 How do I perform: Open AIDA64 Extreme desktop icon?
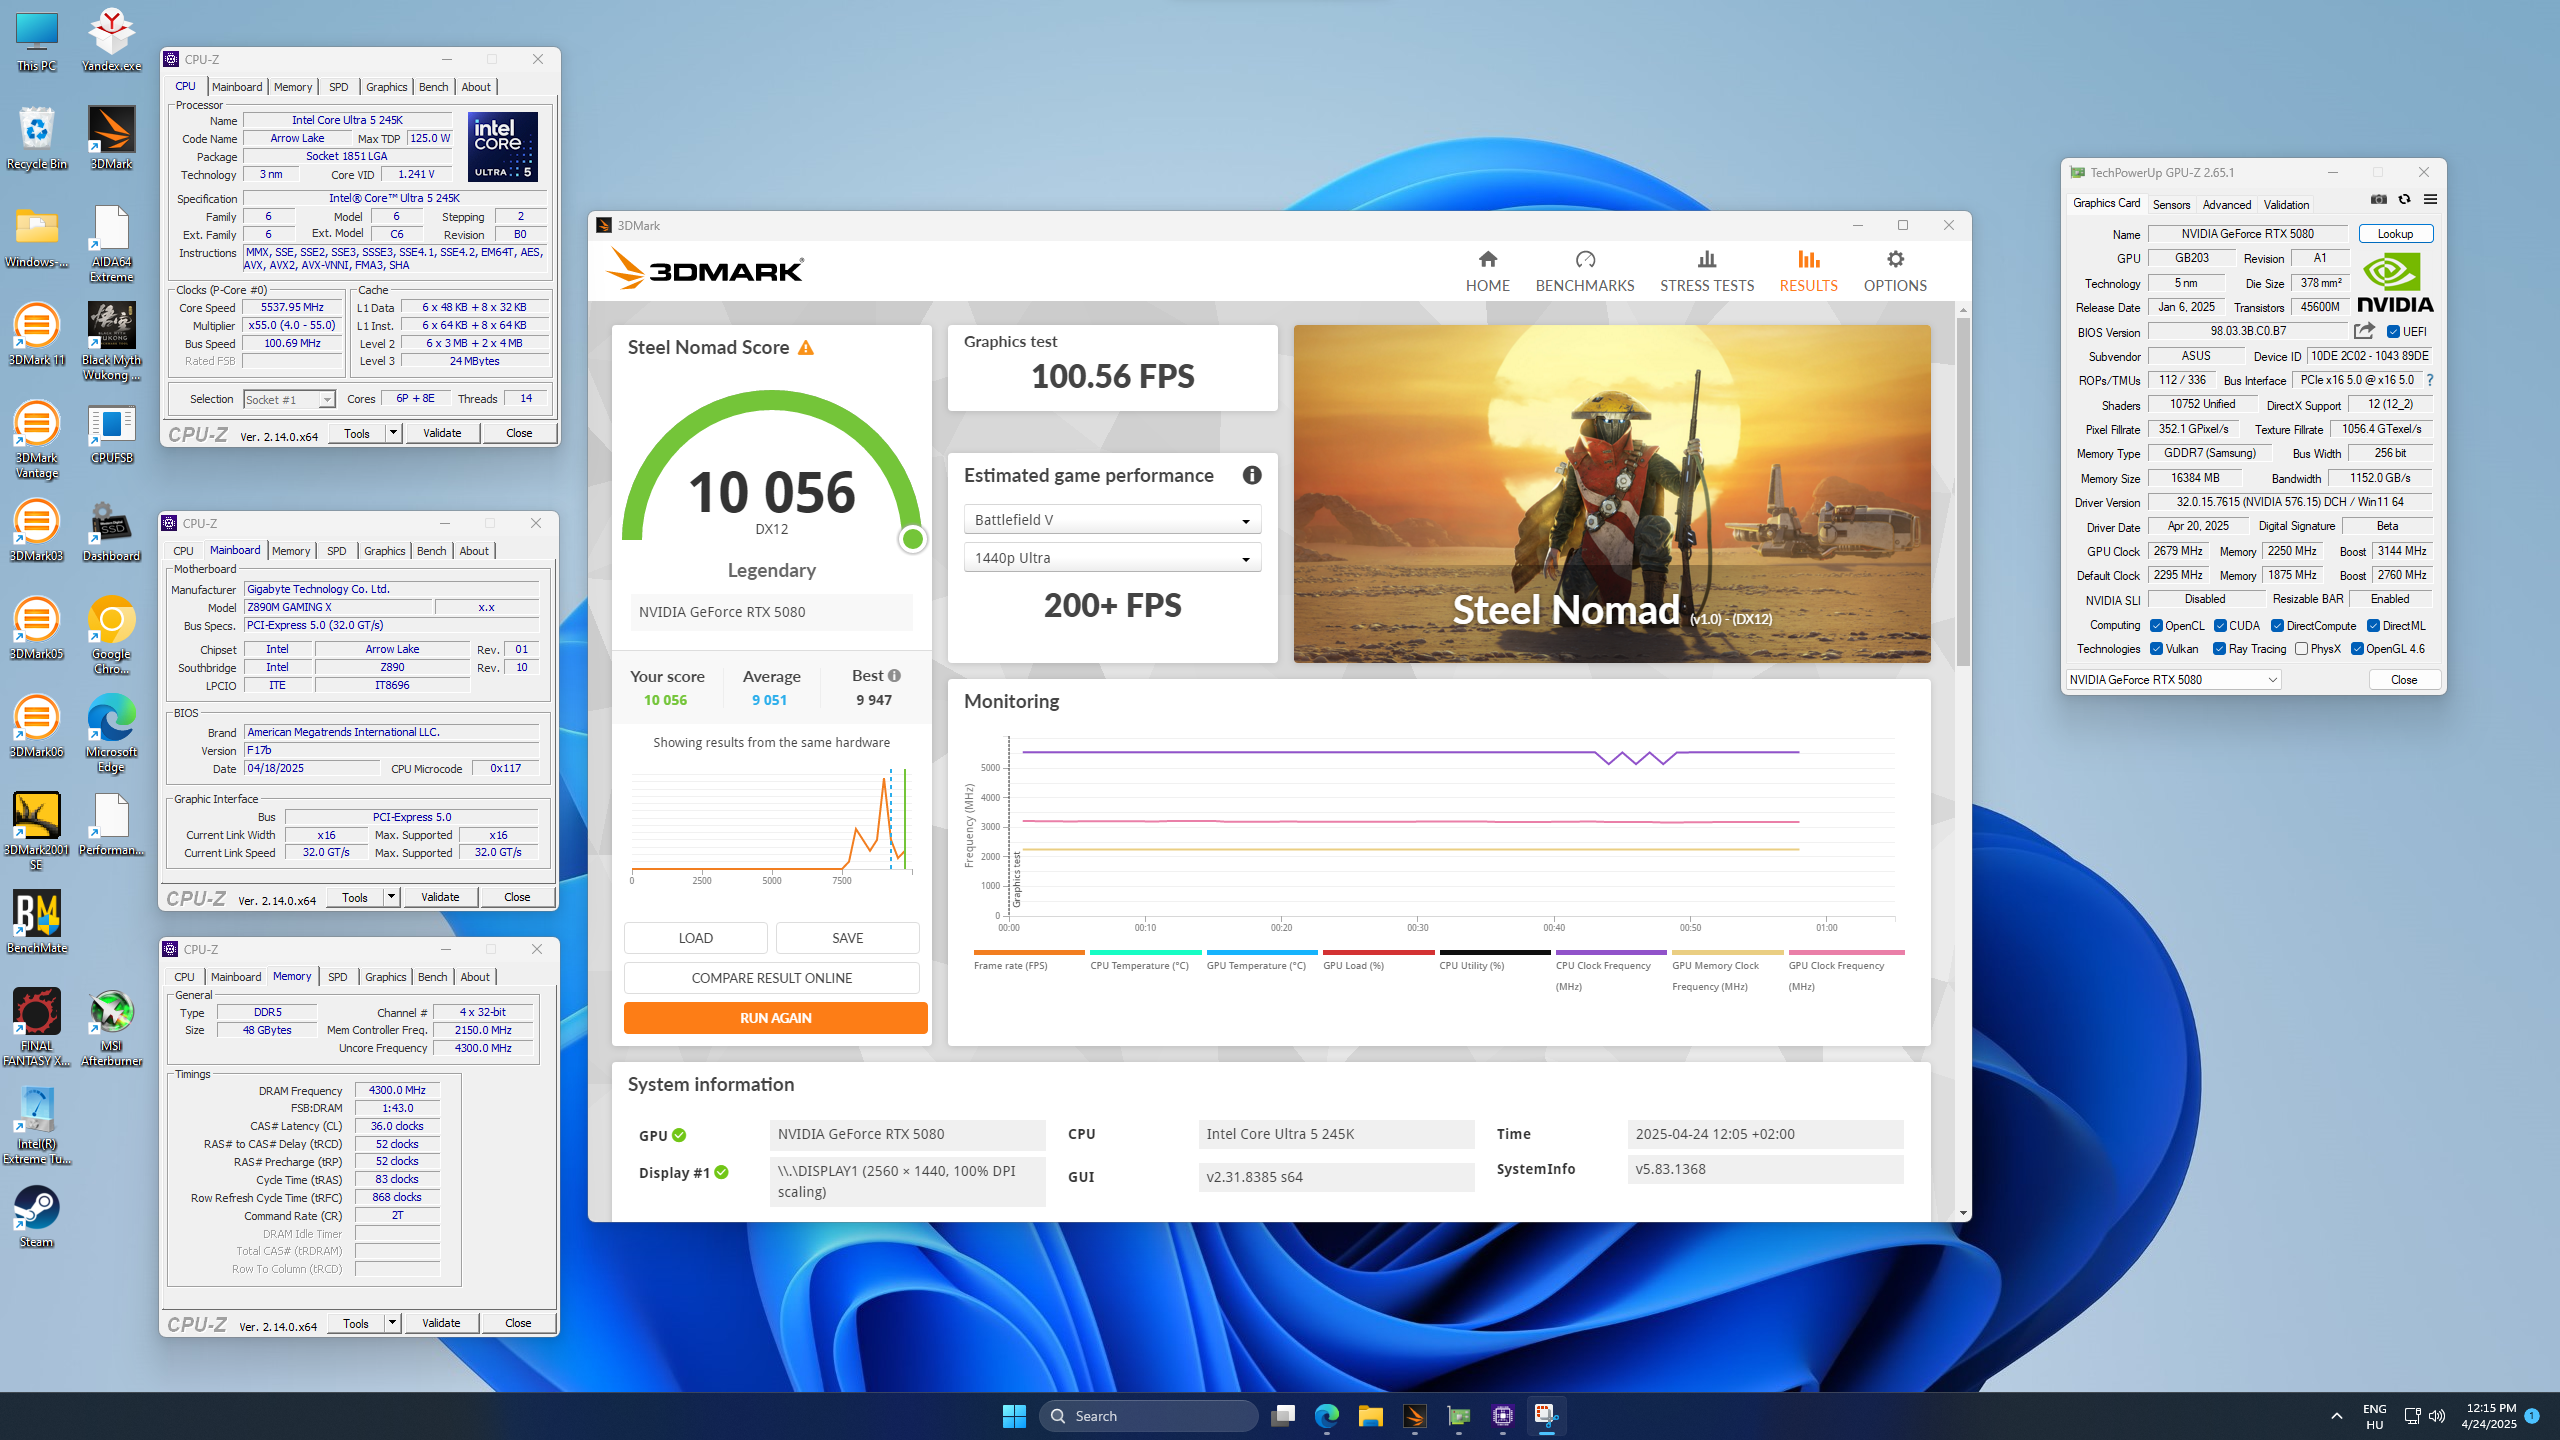111,244
